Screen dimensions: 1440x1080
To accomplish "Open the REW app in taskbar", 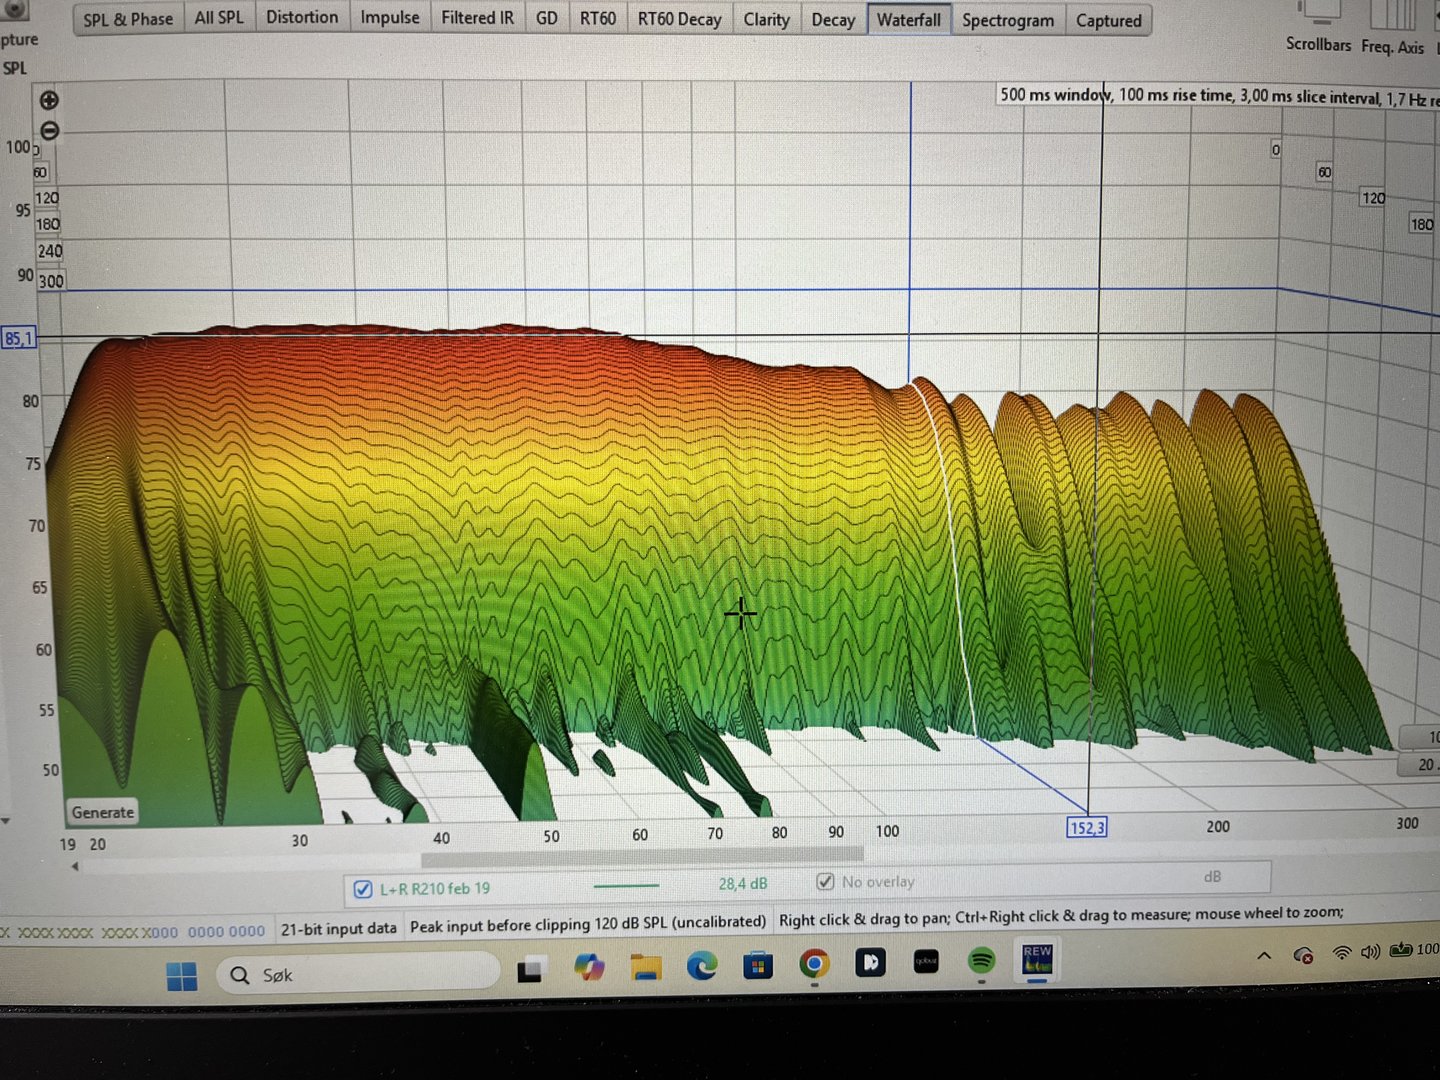I will tap(1037, 961).
